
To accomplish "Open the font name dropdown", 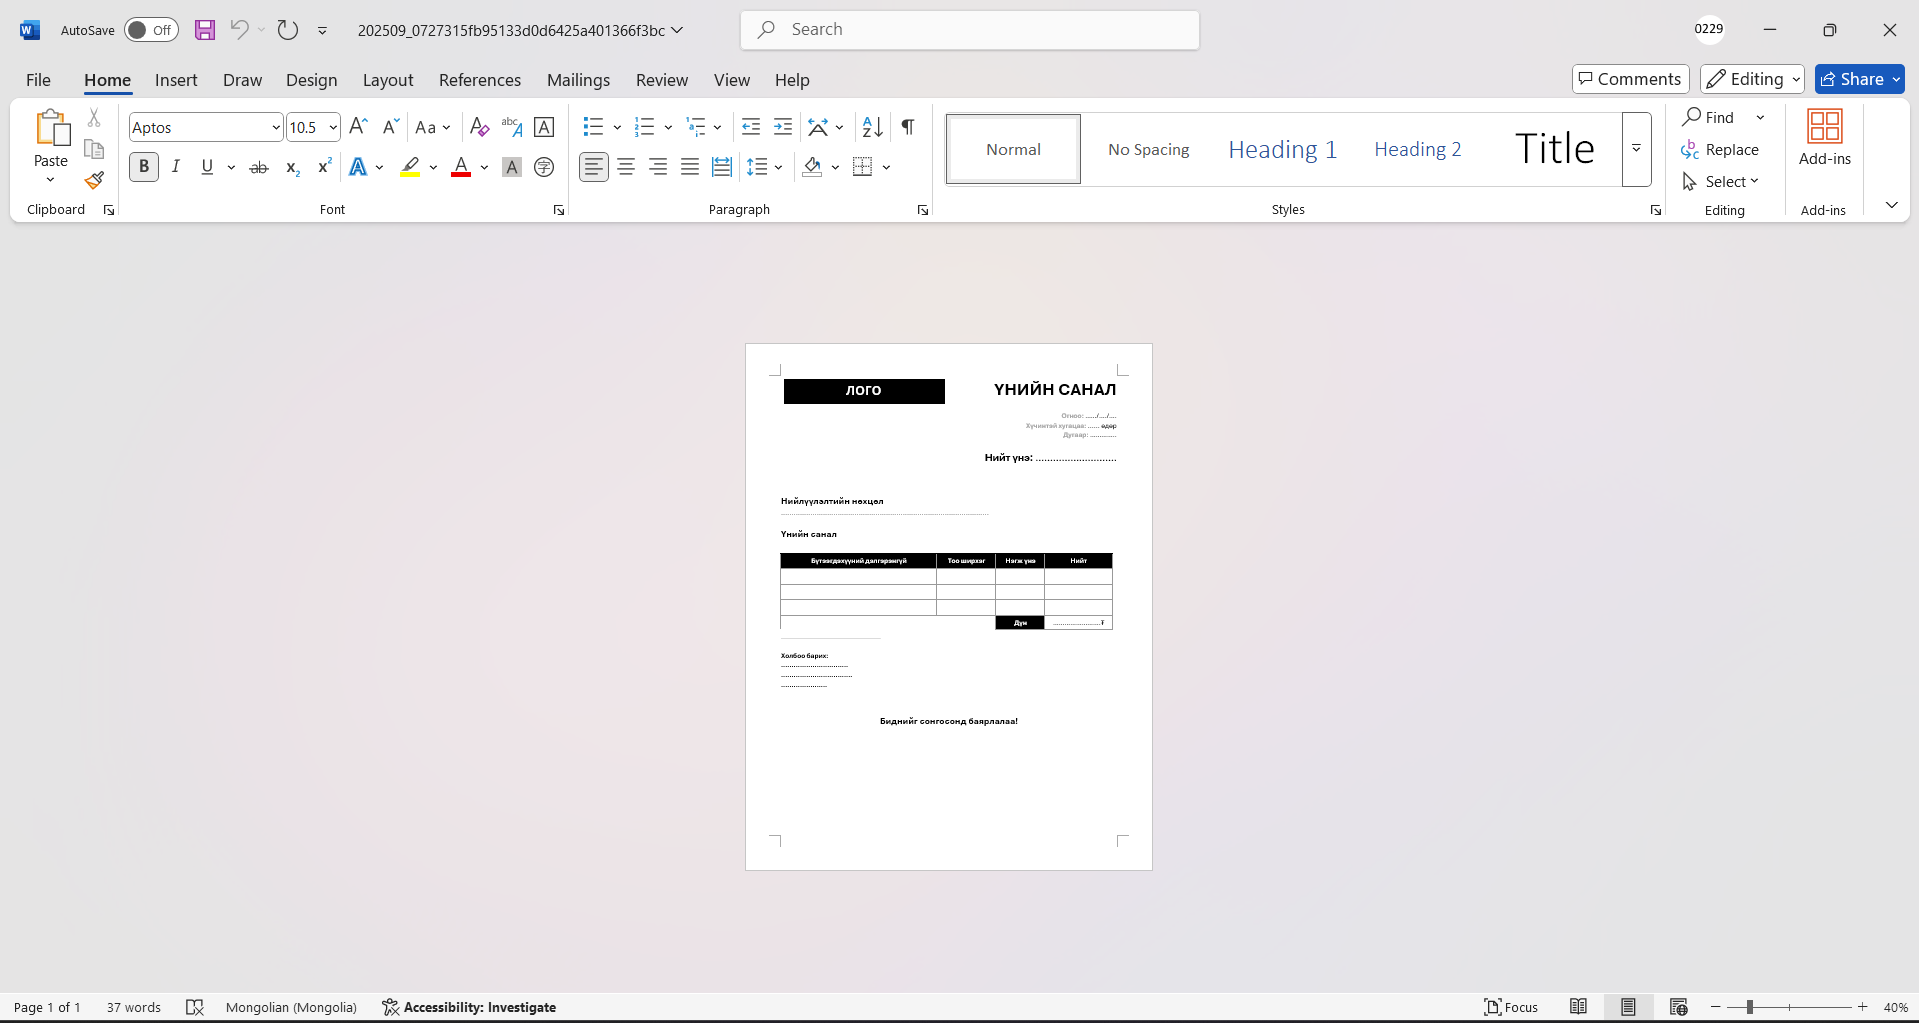I will 276,127.
